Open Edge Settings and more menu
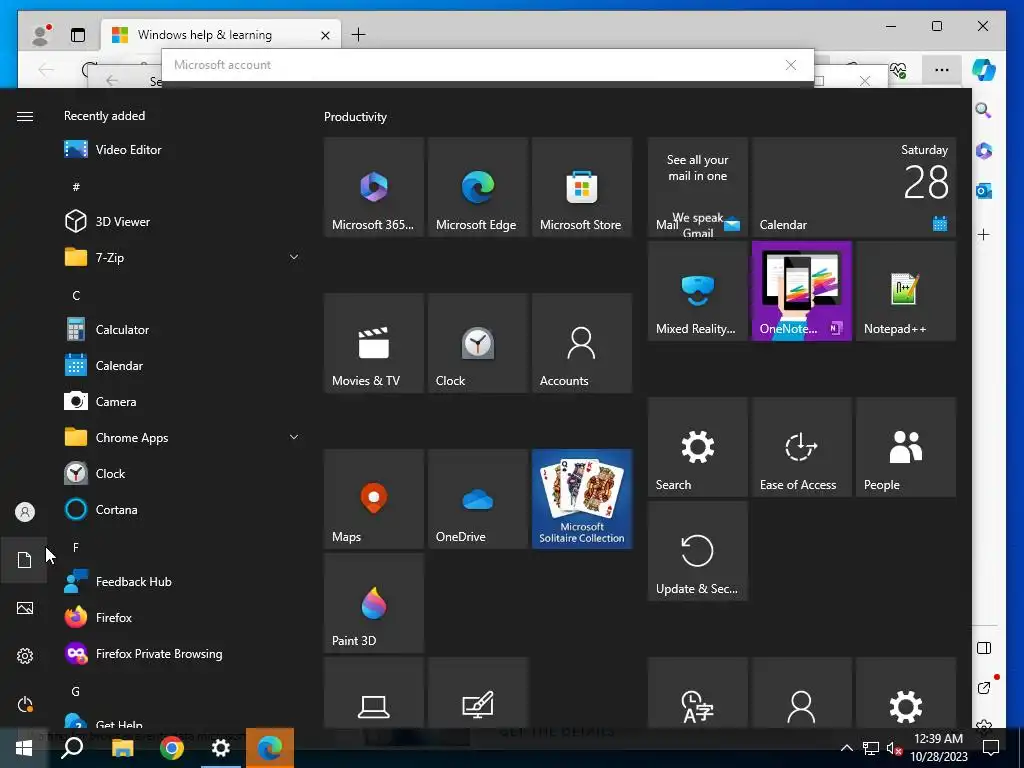 pyautogui.click(x=941, y=69)
